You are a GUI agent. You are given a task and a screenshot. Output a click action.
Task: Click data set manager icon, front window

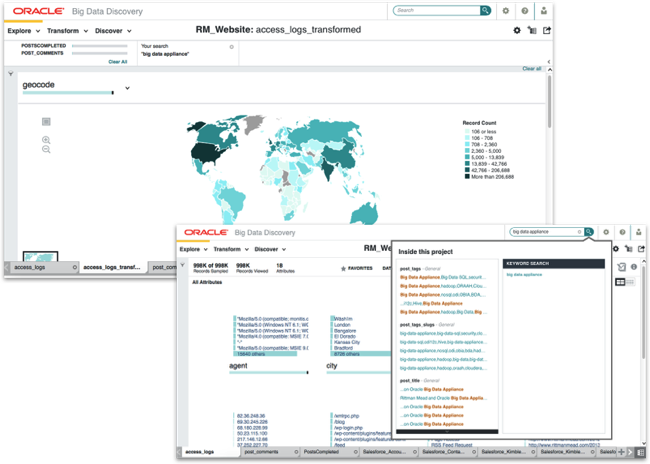coord(629,249)
